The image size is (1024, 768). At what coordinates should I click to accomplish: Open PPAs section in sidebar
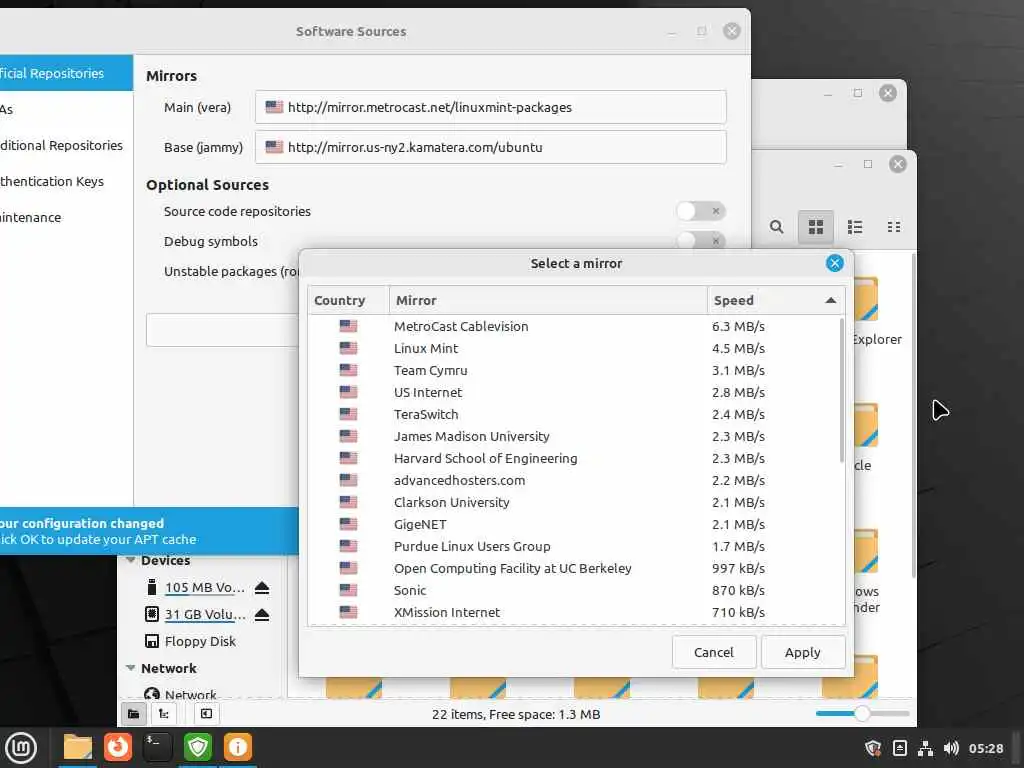coord(66,109)
